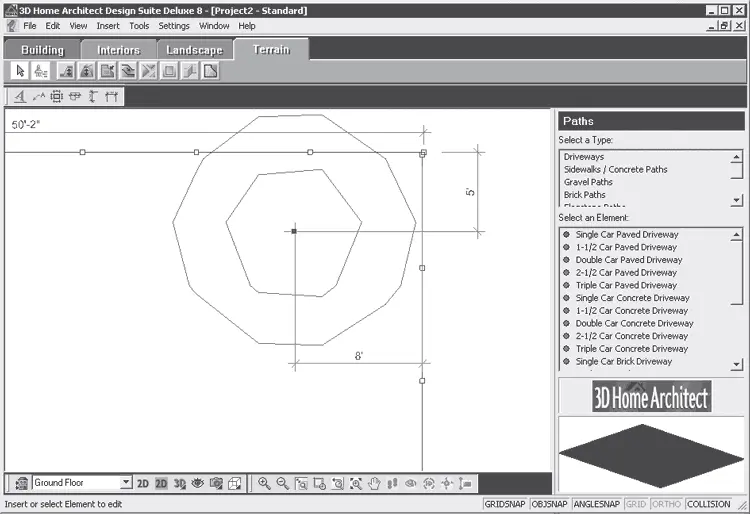Select the Pan hand tool
Image resolution: width=750 pixels, height=514 pixels.
pyautogui.click(x=375, y=483)
